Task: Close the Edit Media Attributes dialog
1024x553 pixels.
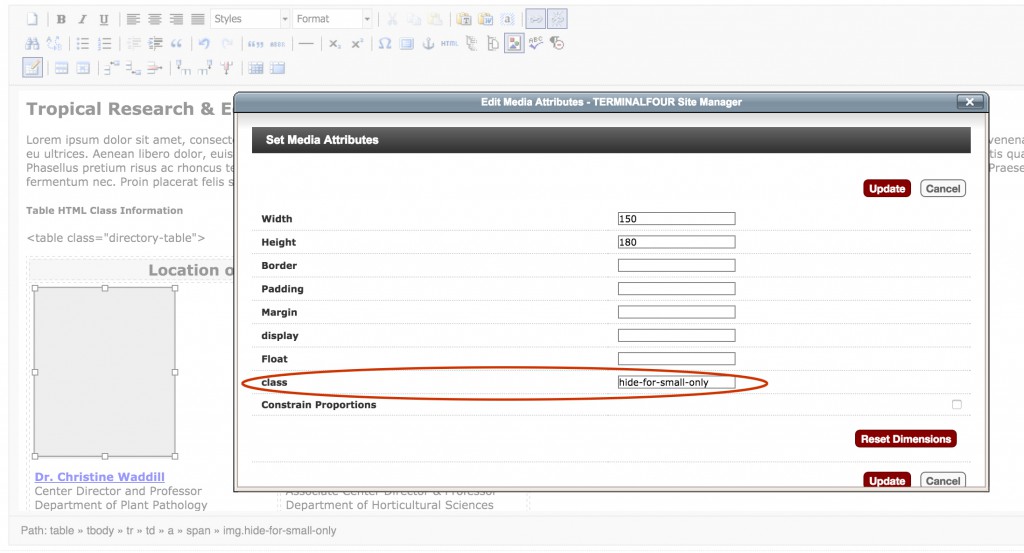Action: point(969,102)
